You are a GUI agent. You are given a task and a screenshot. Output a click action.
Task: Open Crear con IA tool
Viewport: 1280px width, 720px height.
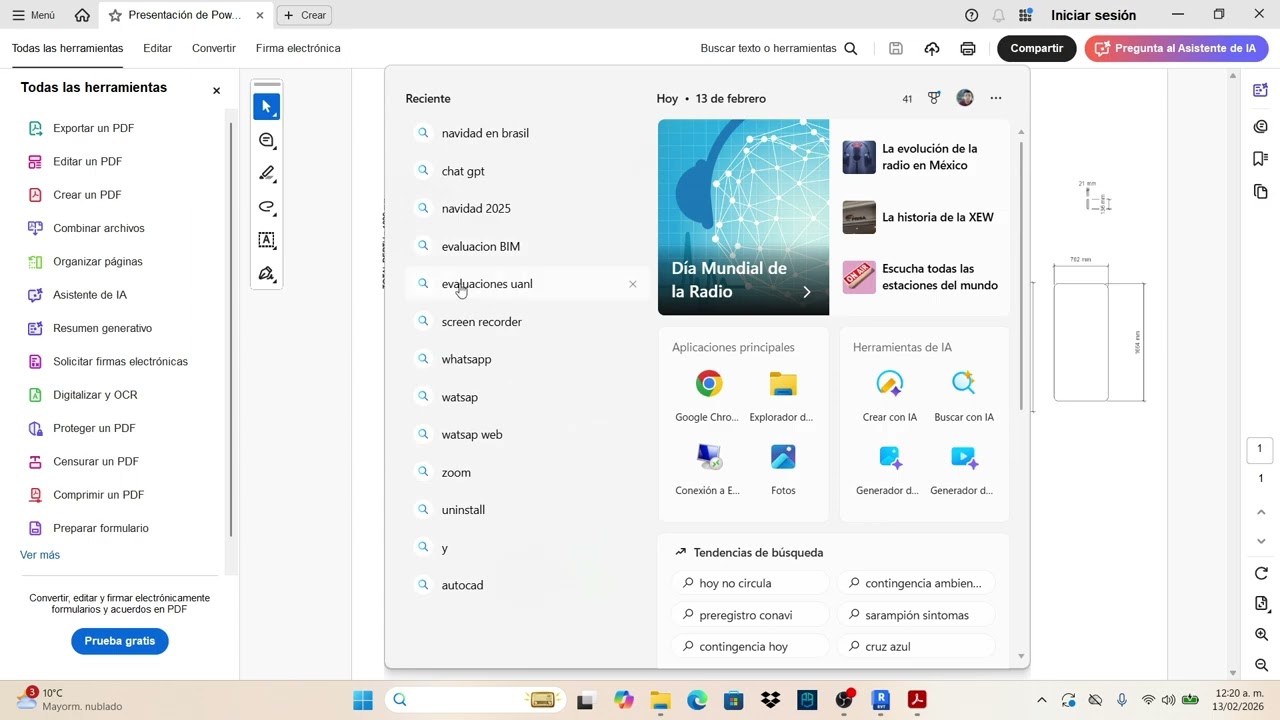click(x=889, y=396)
